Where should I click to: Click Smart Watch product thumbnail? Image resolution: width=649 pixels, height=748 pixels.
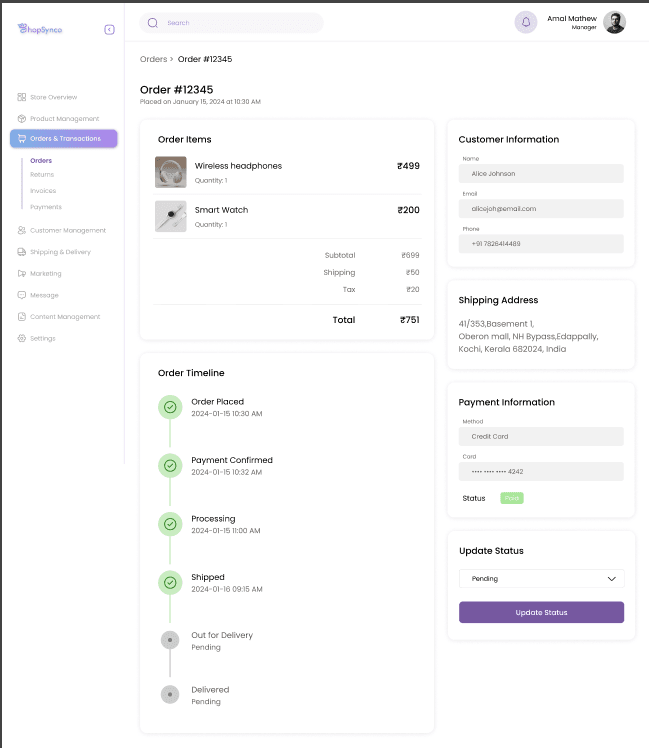coord(170,216)
